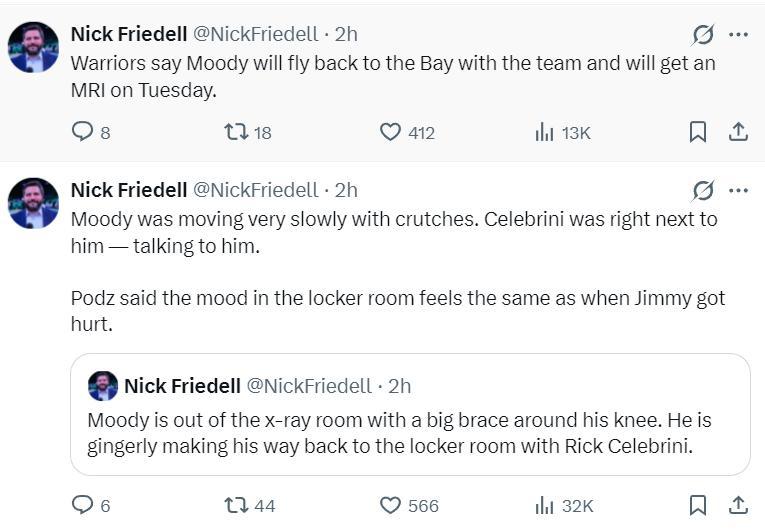Repost the tweet with 44 reposts
This screenshot has height=531, width=765.
(236, 505)
